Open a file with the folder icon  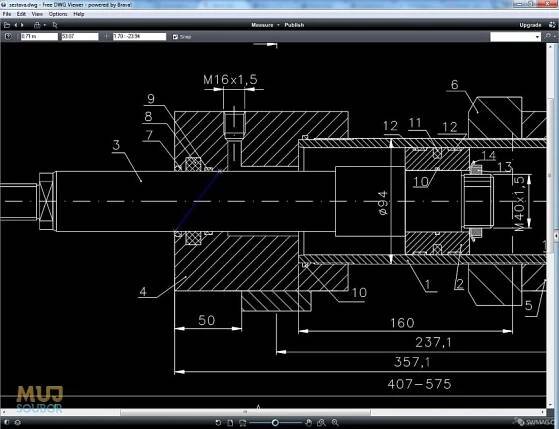(x=6, y=25)
